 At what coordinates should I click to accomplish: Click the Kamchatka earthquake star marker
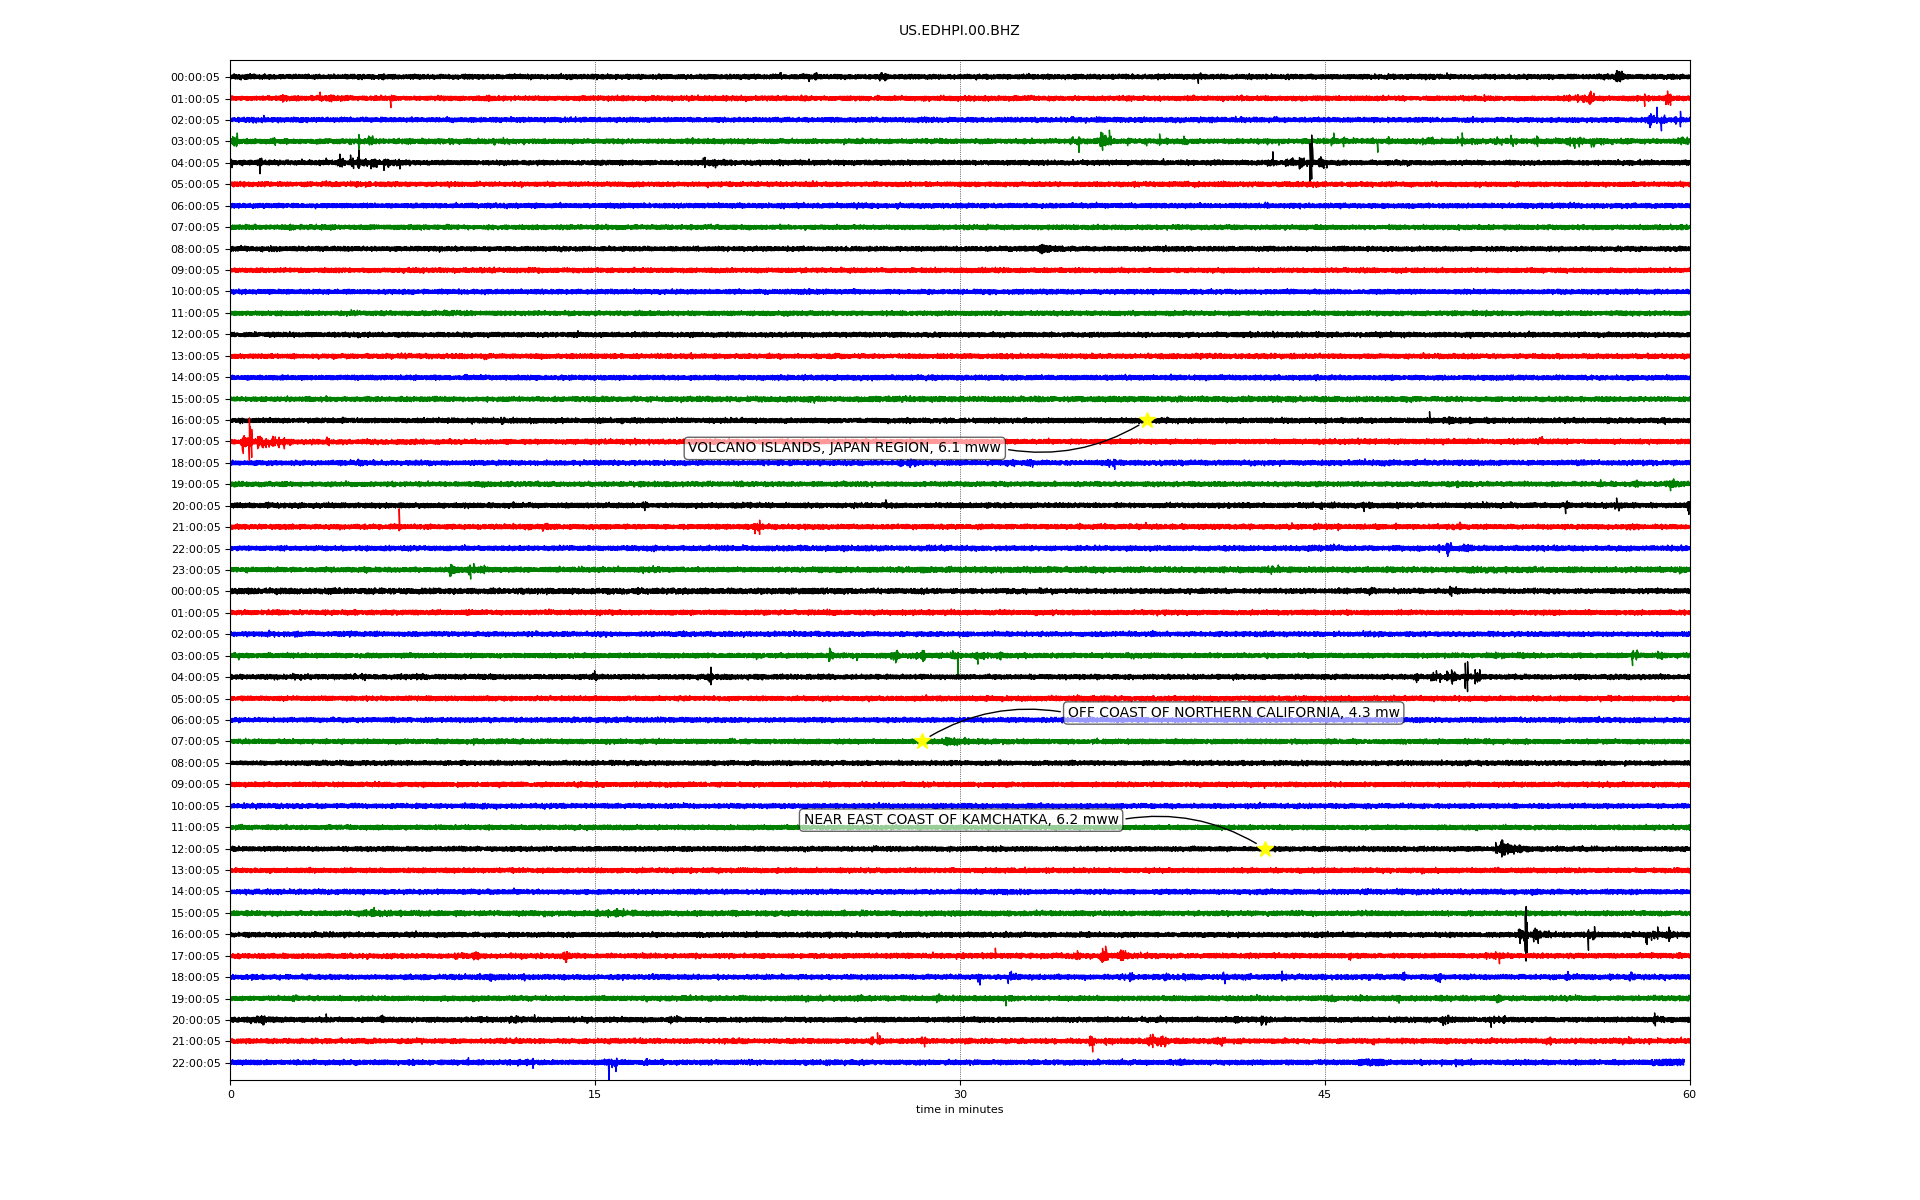click(x=1265, y=849)
